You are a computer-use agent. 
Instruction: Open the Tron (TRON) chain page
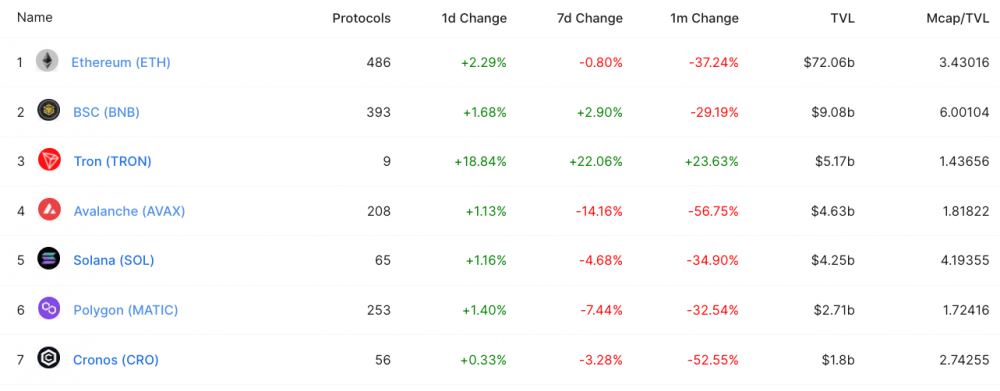(x=113, y=161)
